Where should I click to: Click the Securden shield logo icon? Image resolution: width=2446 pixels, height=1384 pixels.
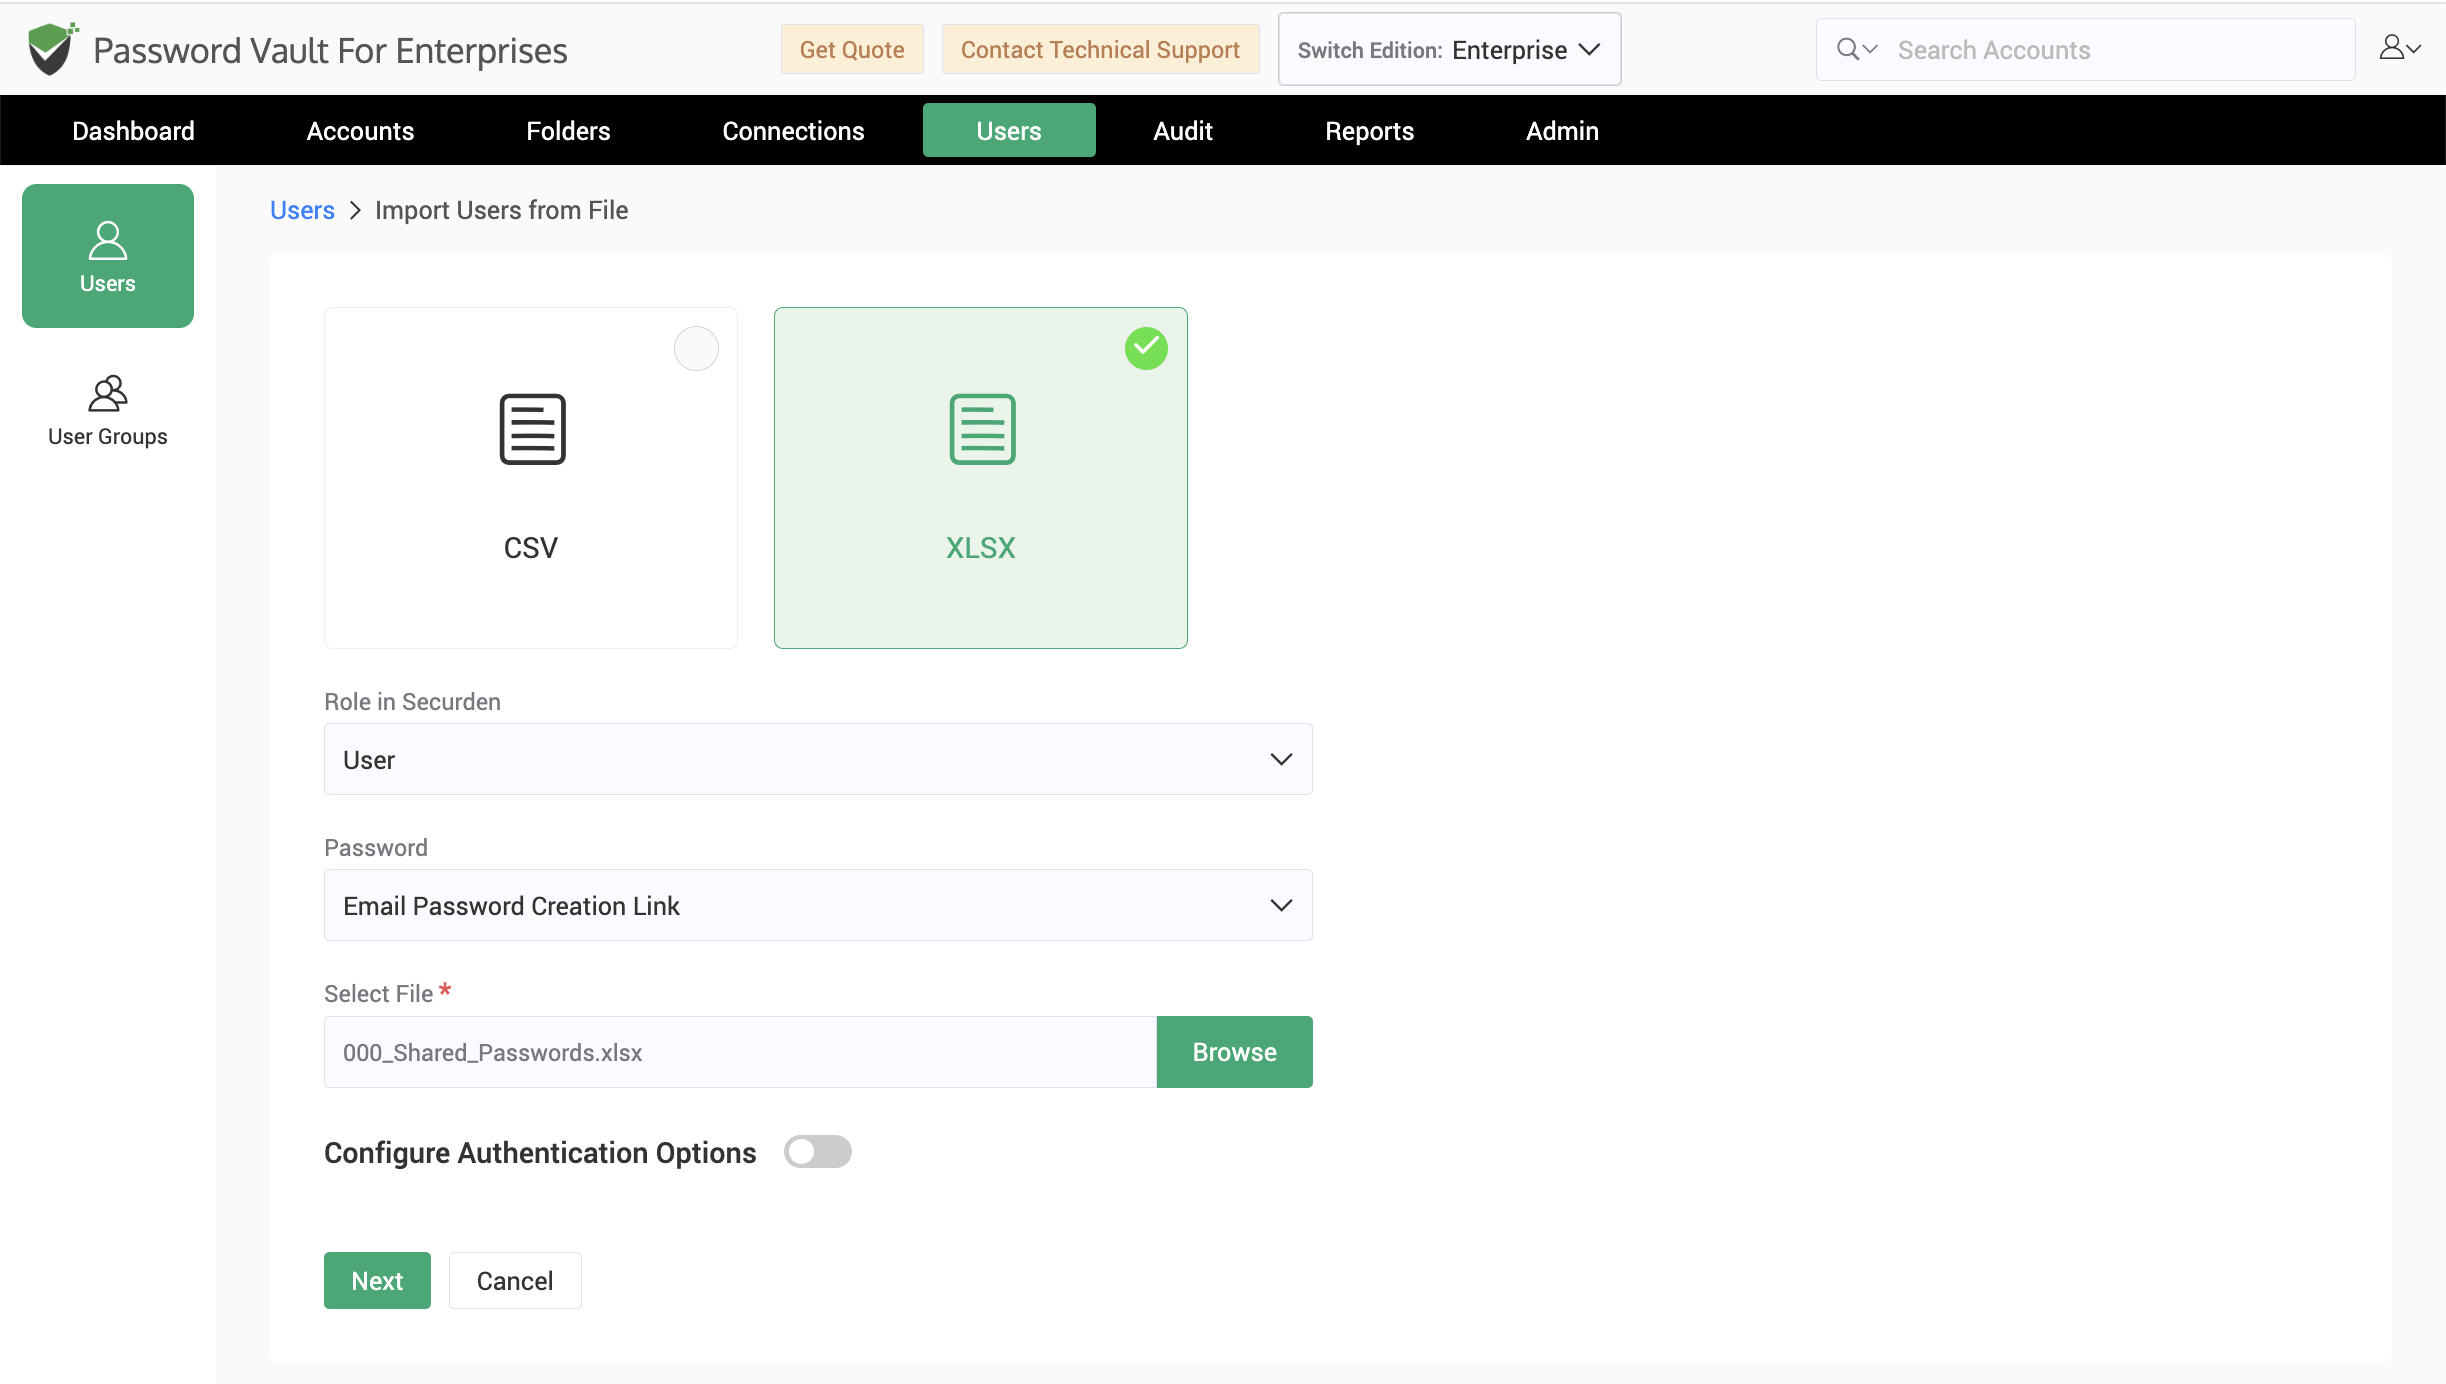pos(52,49)
